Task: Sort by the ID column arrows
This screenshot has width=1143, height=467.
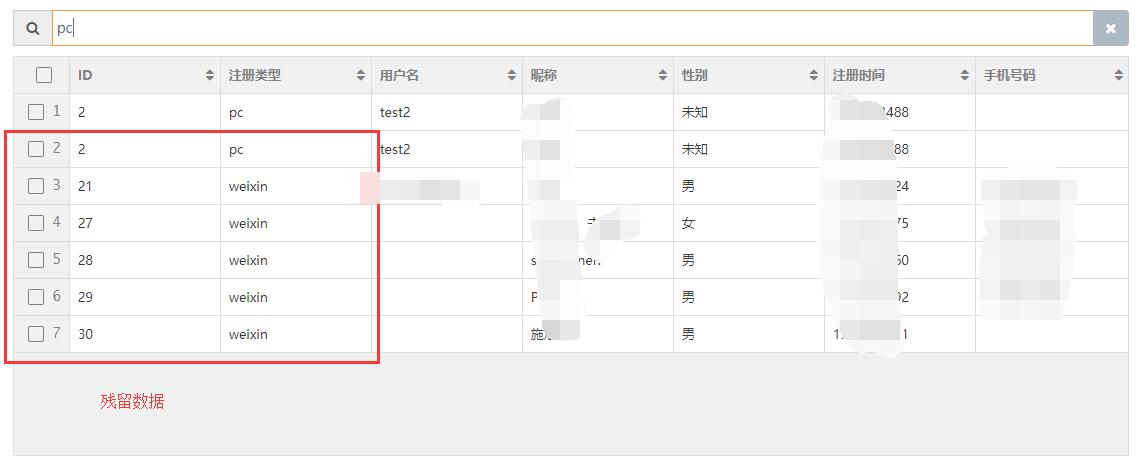Action: tap(210, 75)
